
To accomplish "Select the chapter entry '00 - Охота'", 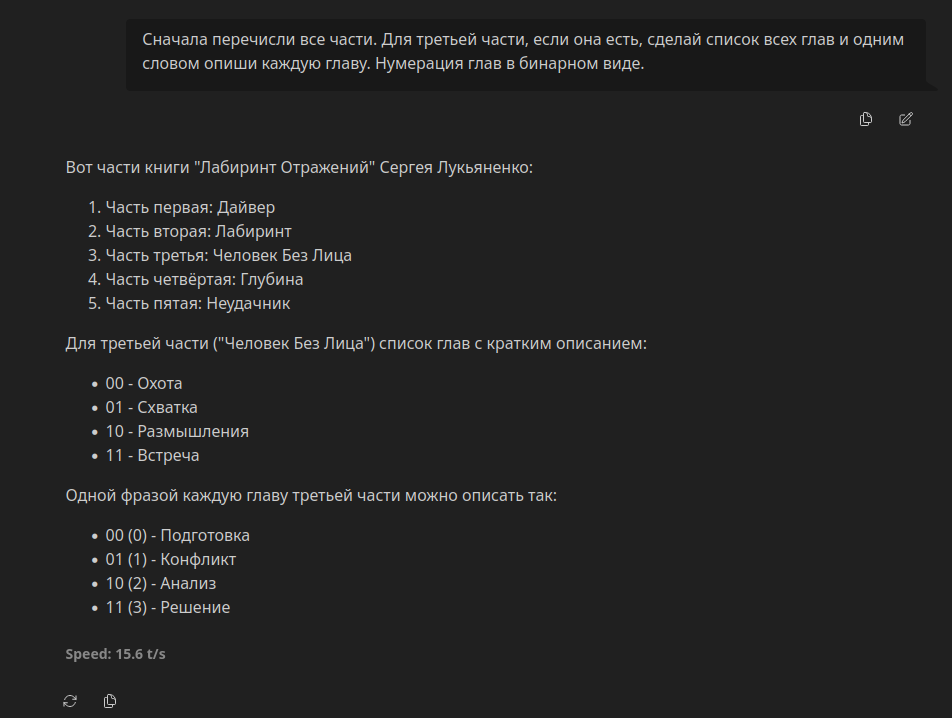I will tap(142, 383).
